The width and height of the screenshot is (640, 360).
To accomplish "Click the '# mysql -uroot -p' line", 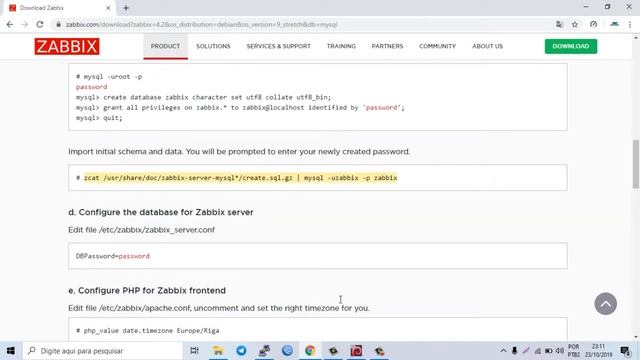I will [x=109, y=77].
